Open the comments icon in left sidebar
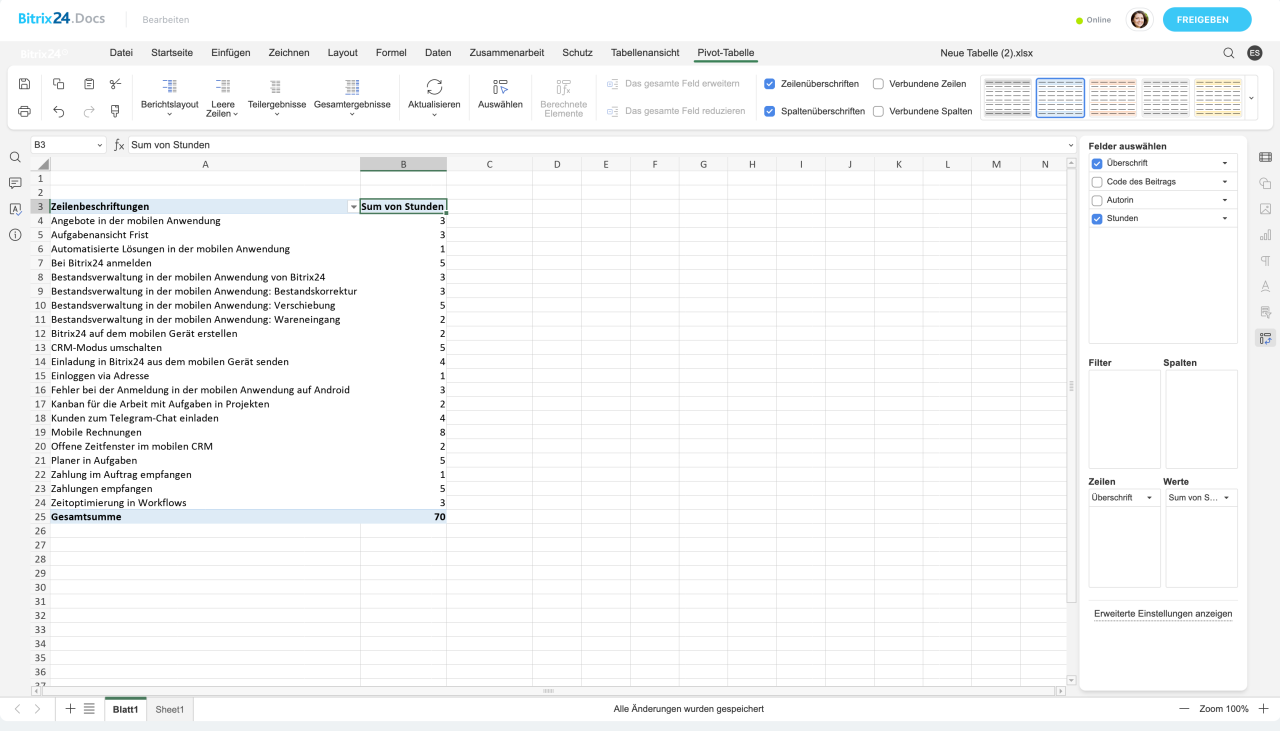 15,183
